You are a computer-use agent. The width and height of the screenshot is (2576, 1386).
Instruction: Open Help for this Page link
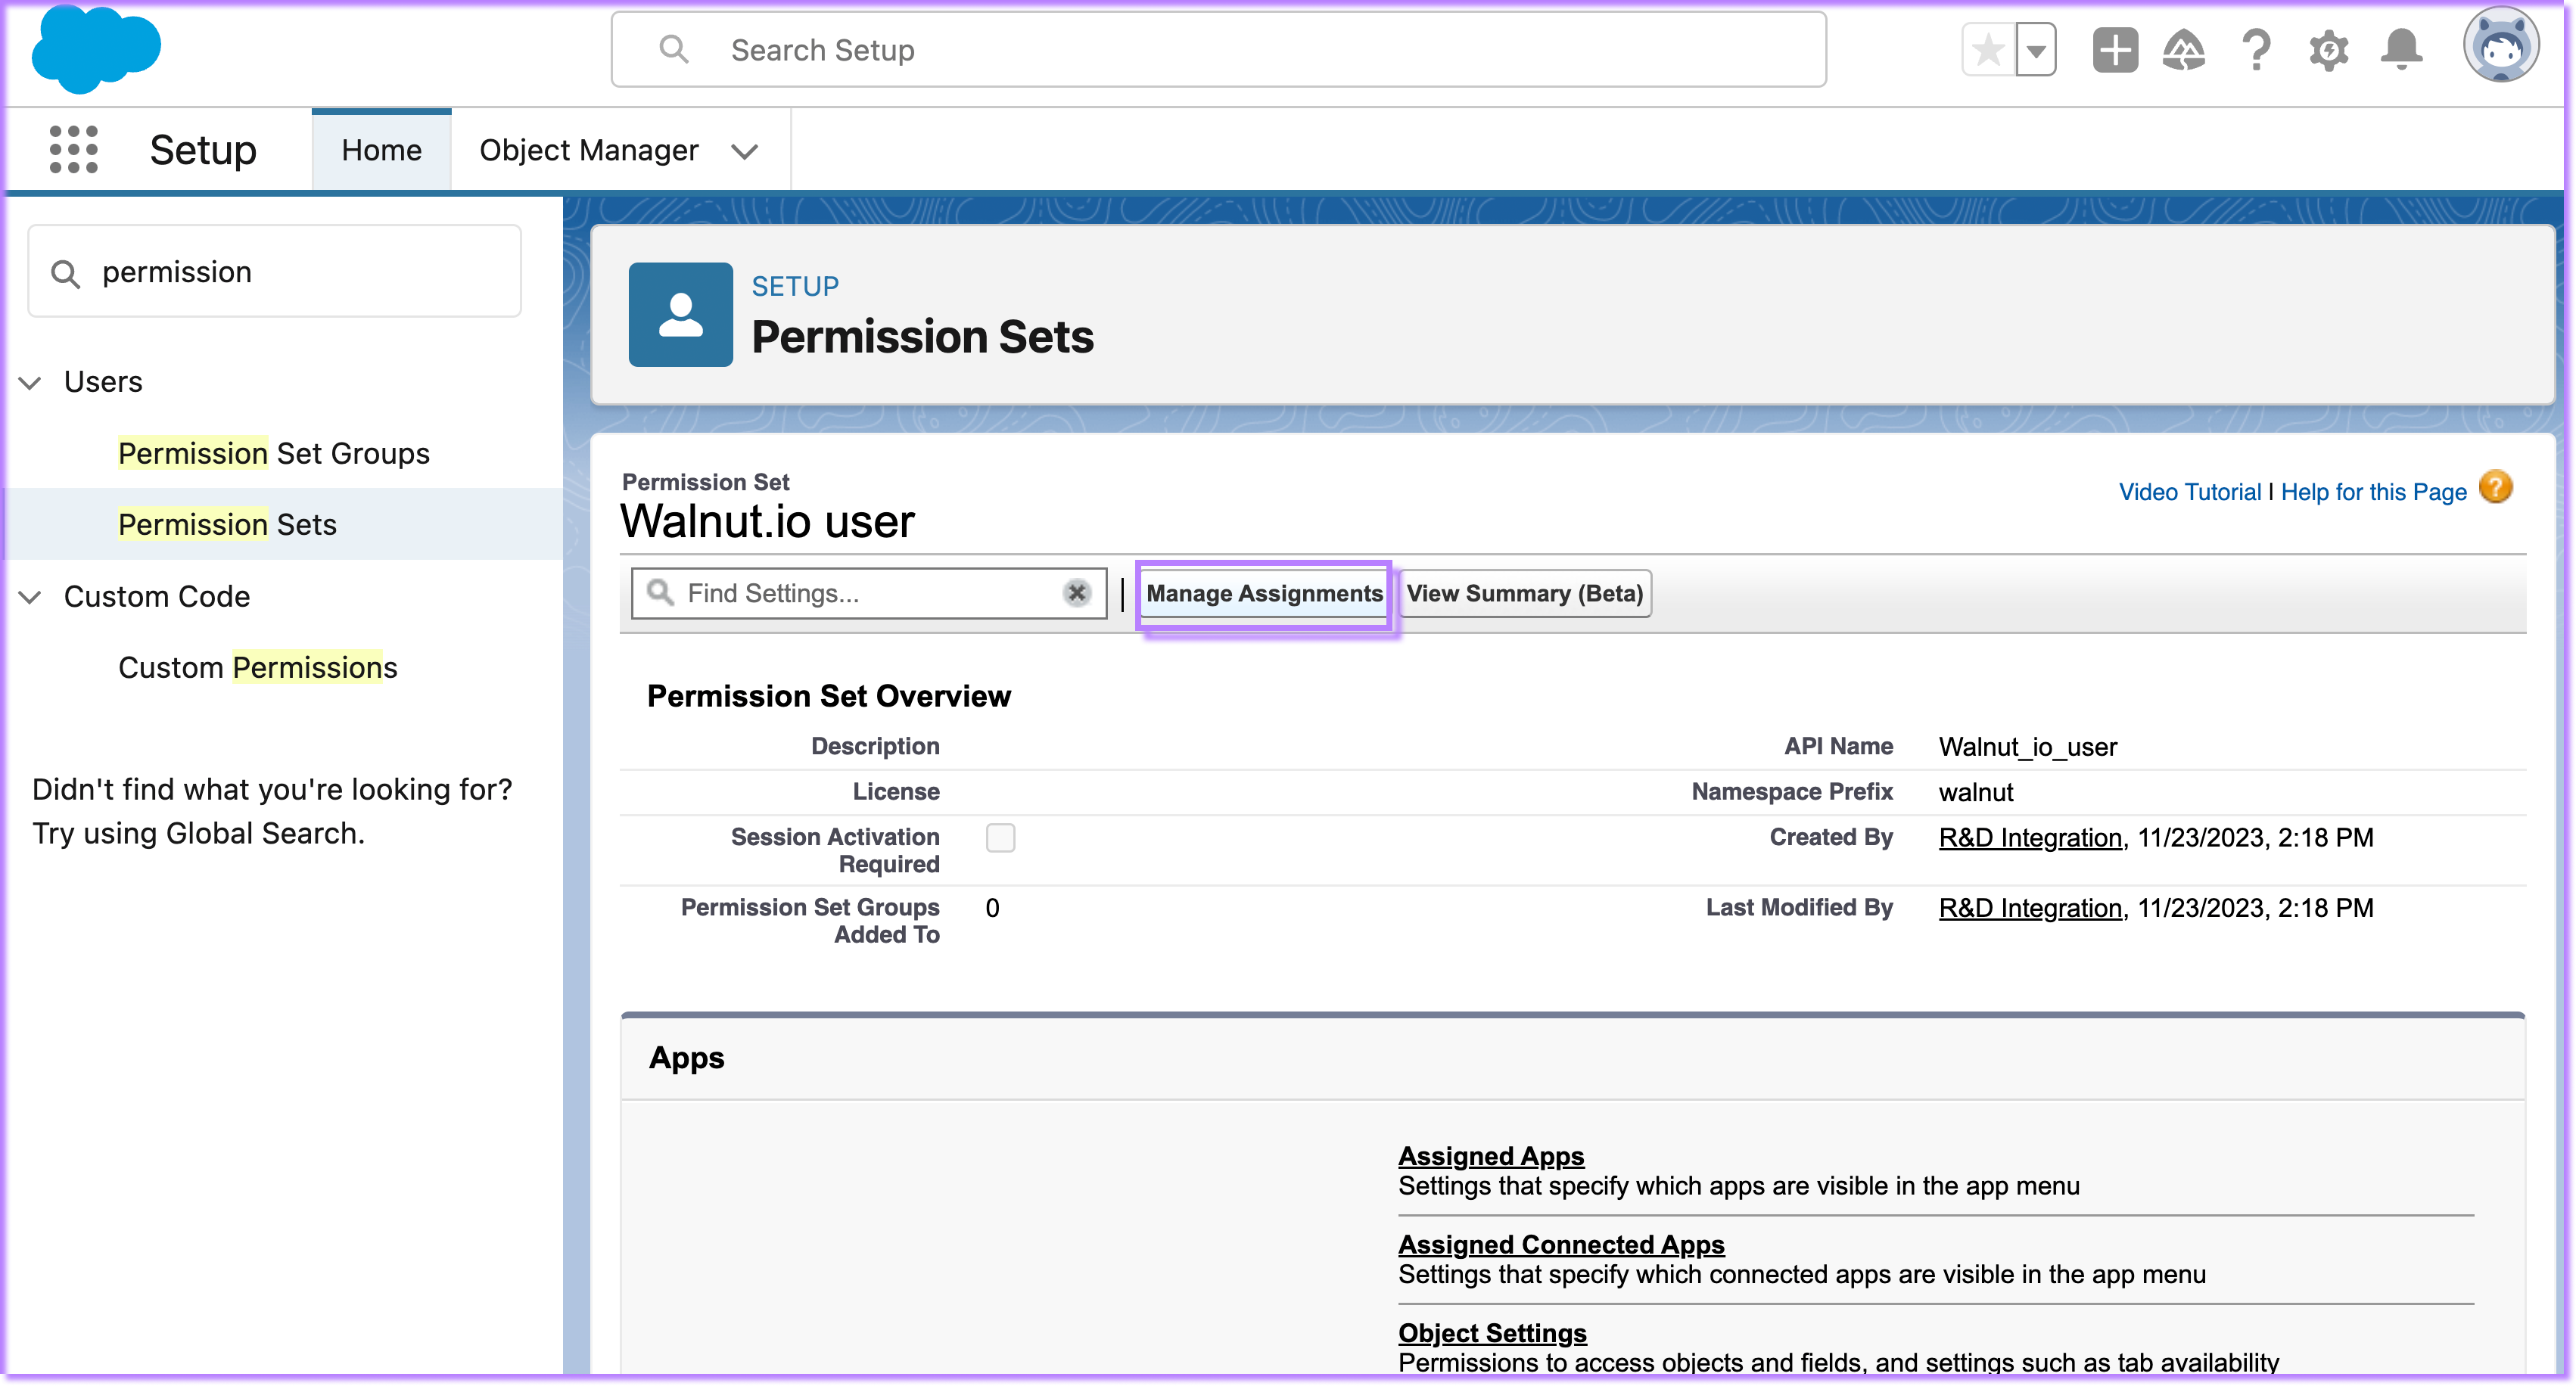[x=2373, y=492]
